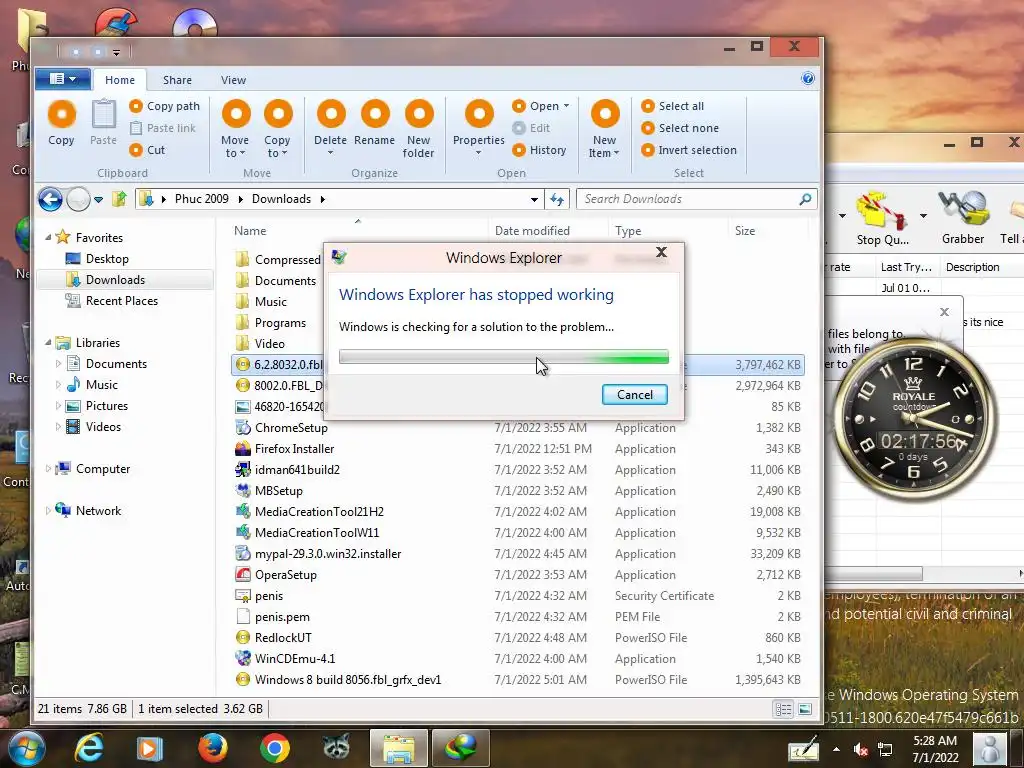Open Firefox from the taskbar
Image resolution: width=1024 pixels, height=768 pixels.
[212, 748]
